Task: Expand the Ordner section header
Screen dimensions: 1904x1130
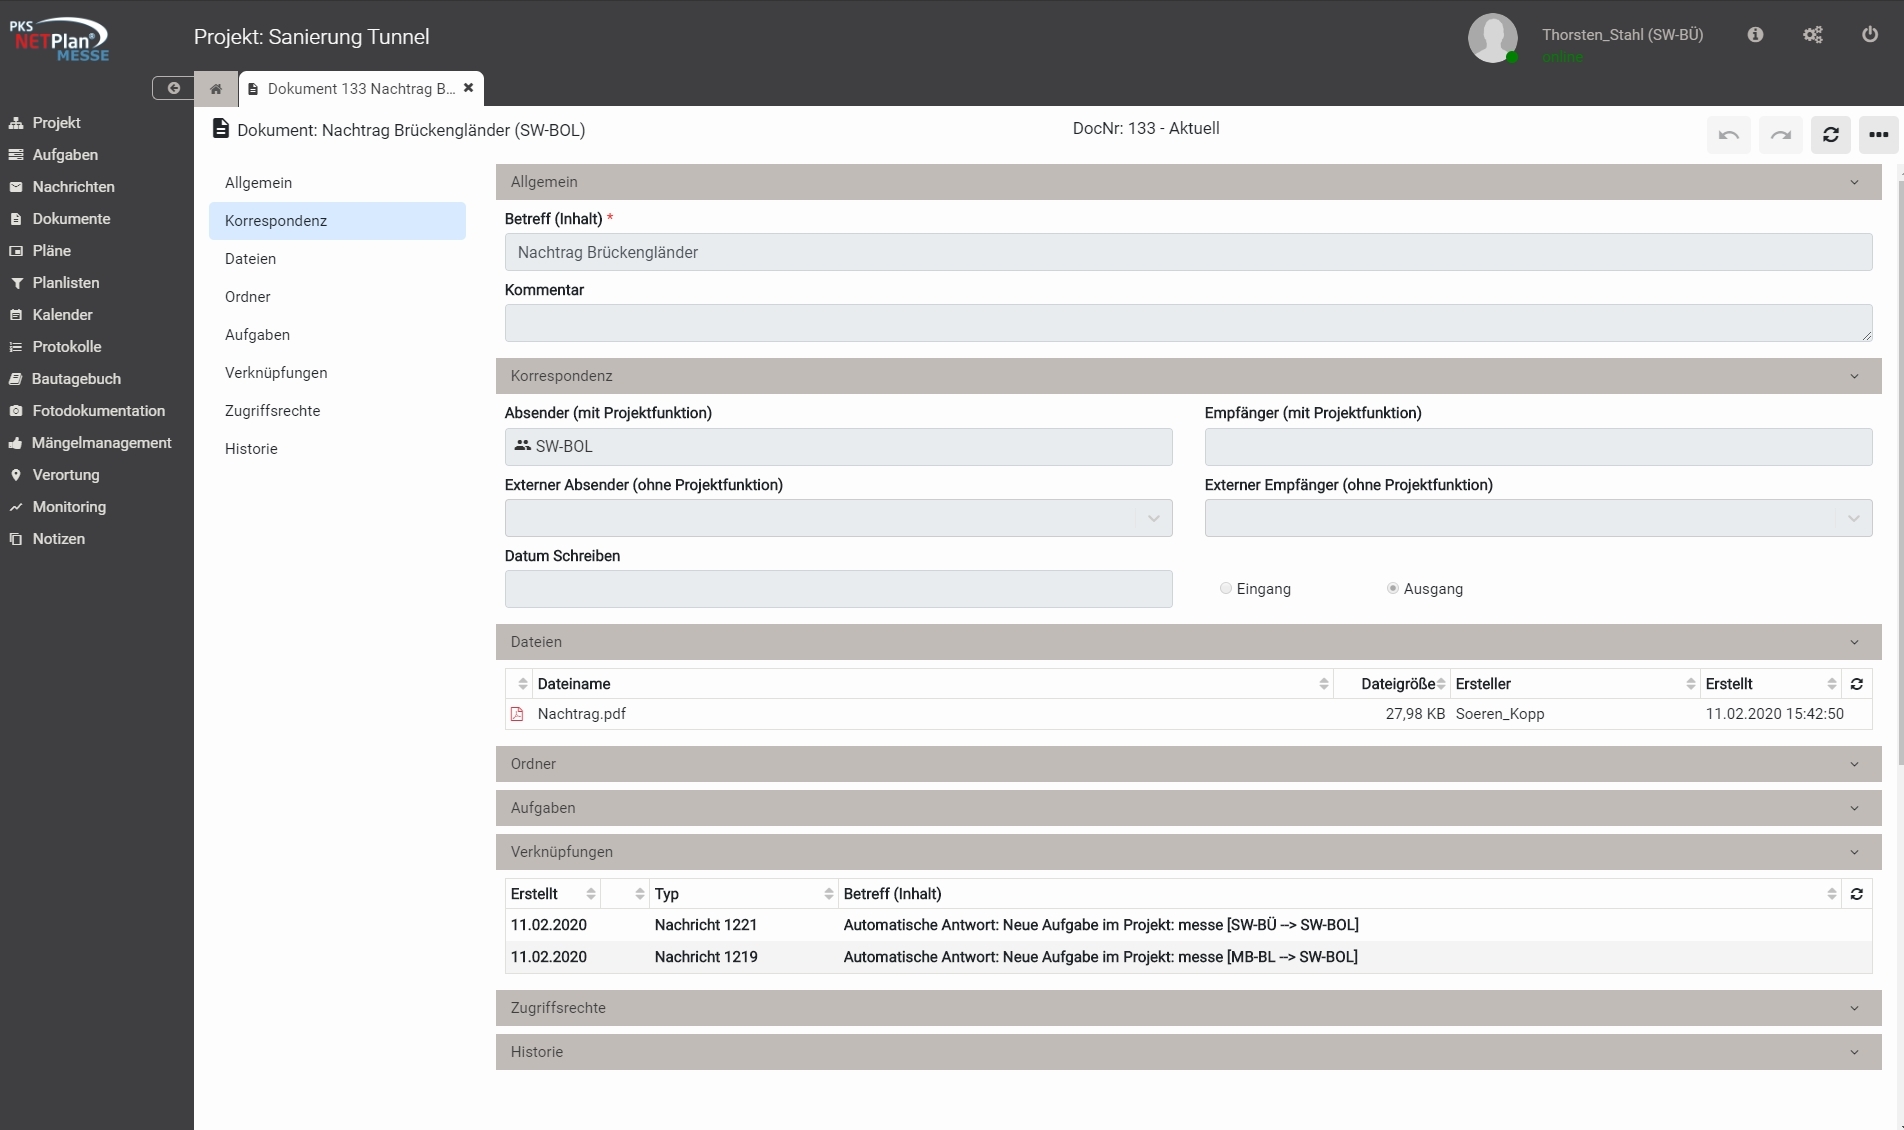Action: [1188, 764]
